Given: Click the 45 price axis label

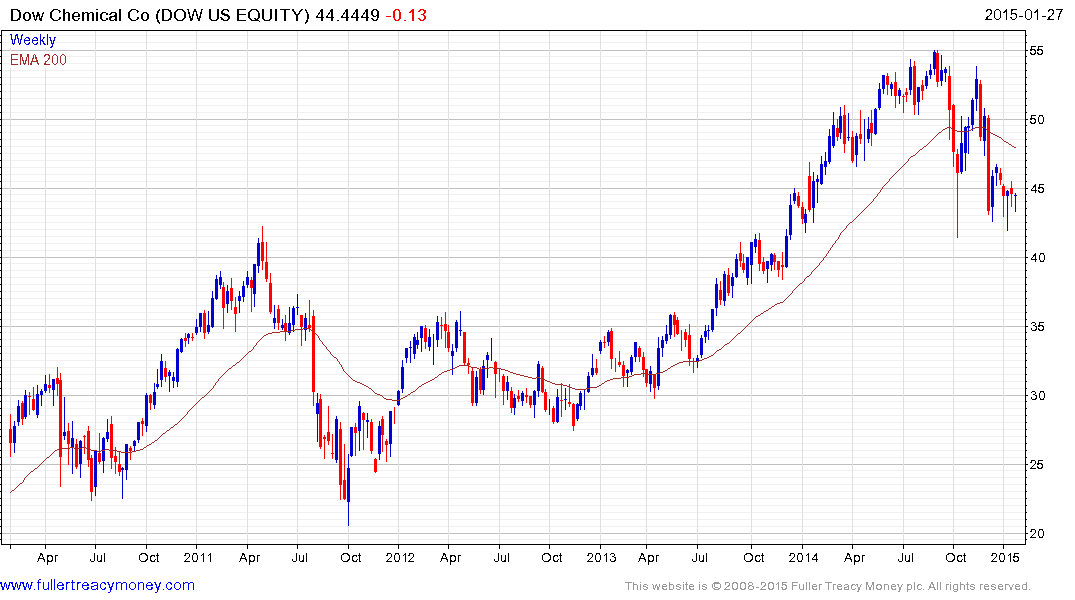Looking at the screenshot, I should pos(1036,189).
